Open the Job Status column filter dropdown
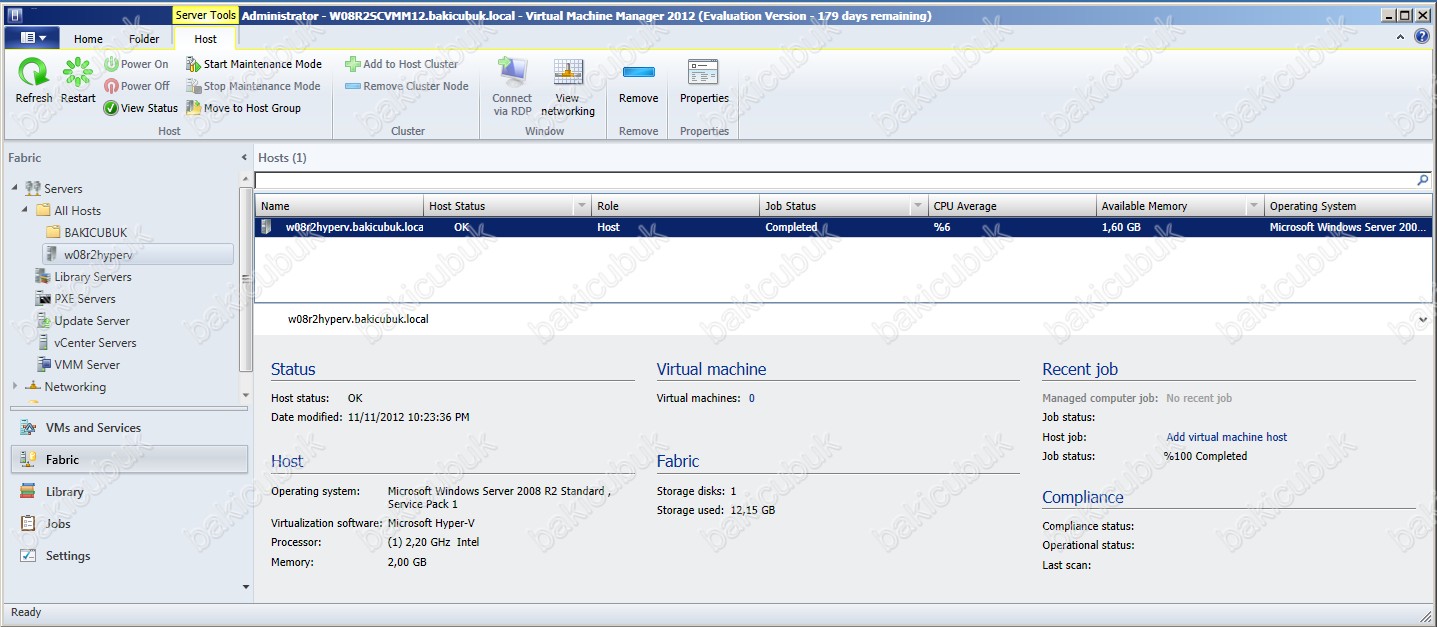Image resolution: width=1437 pixels, height=627 pixels. coord(918,206)
